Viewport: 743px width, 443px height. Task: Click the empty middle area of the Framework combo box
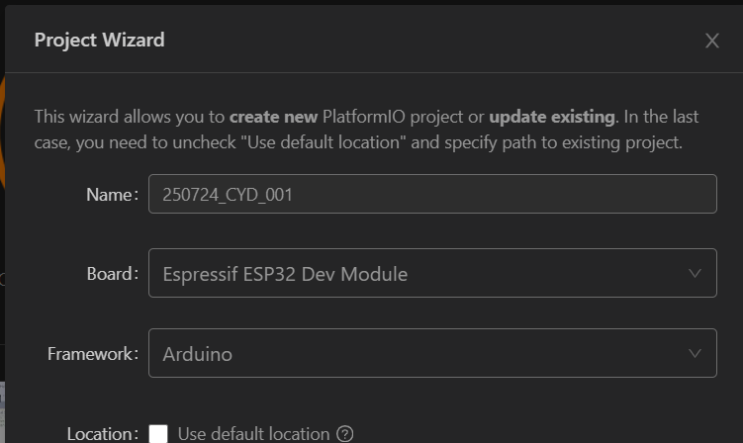pos(450,353)
